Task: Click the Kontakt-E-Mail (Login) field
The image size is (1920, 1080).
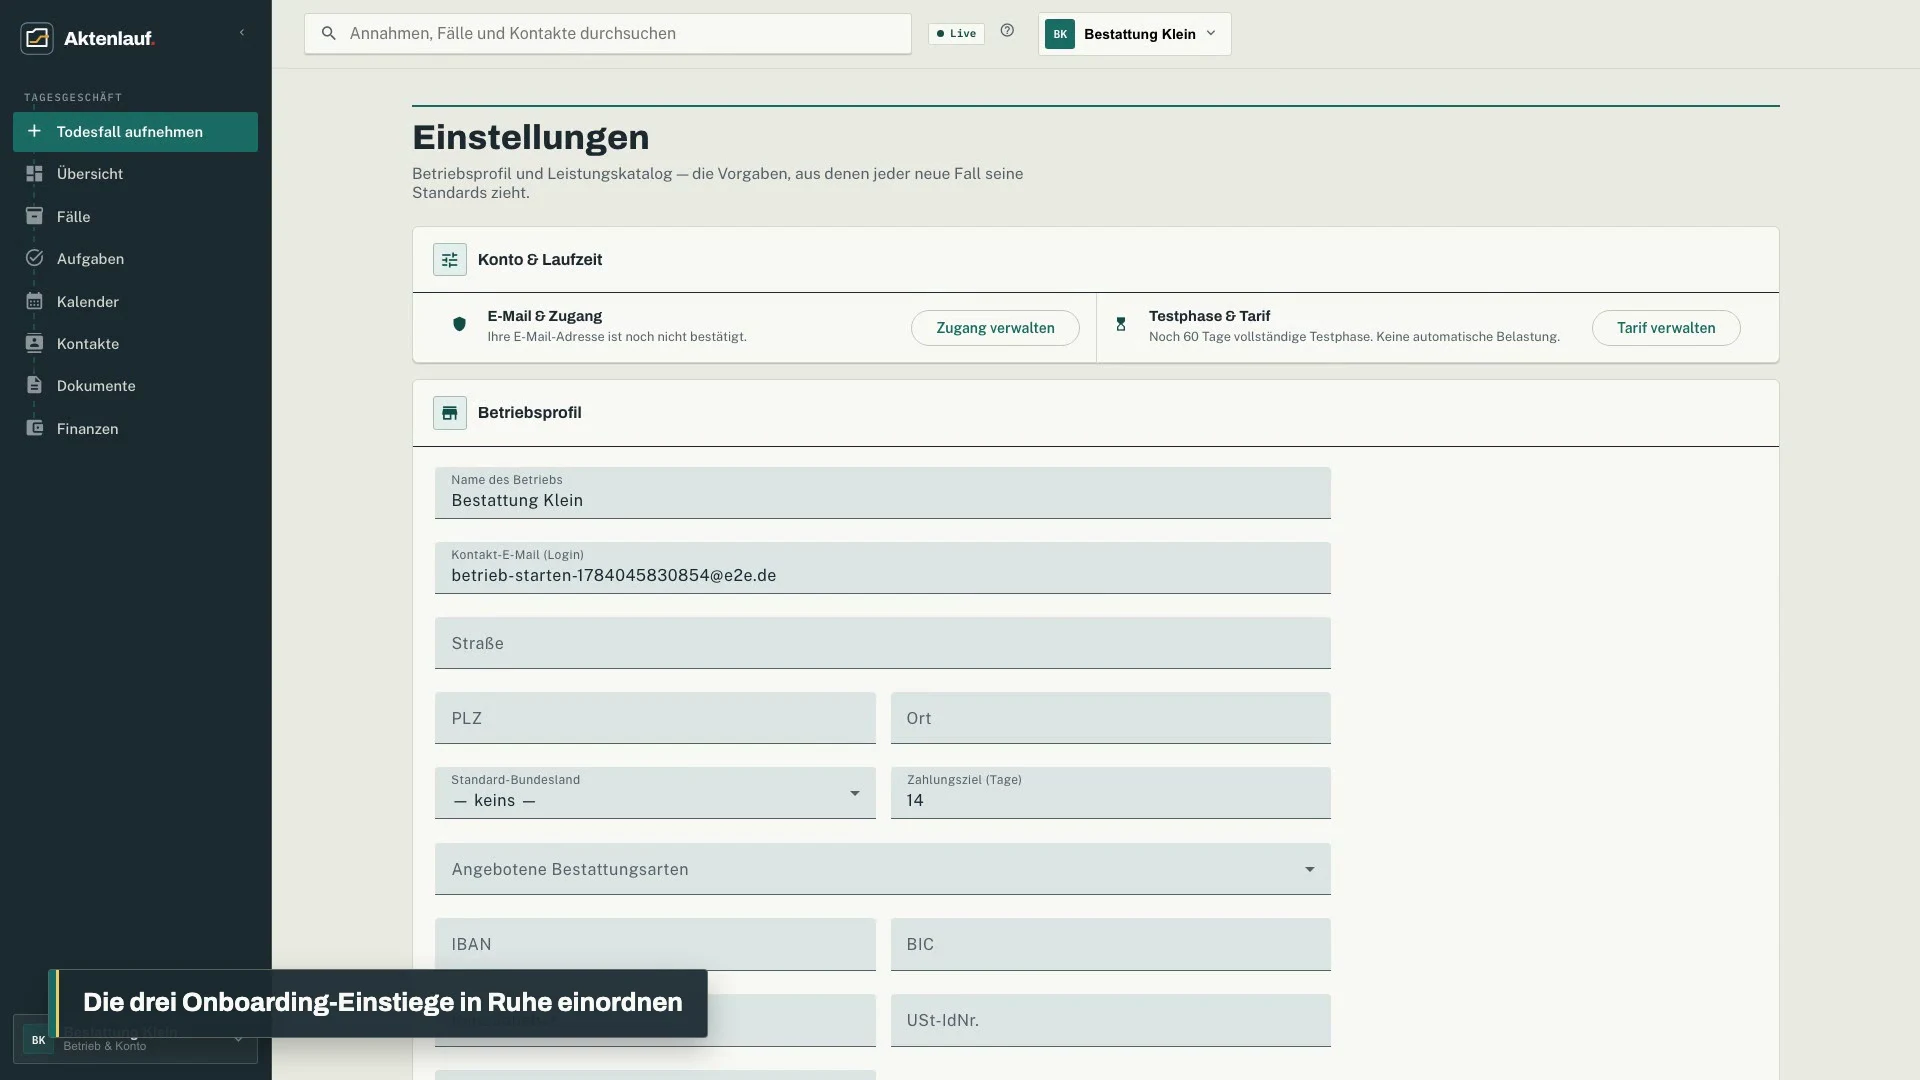Action: pos(883,568)
